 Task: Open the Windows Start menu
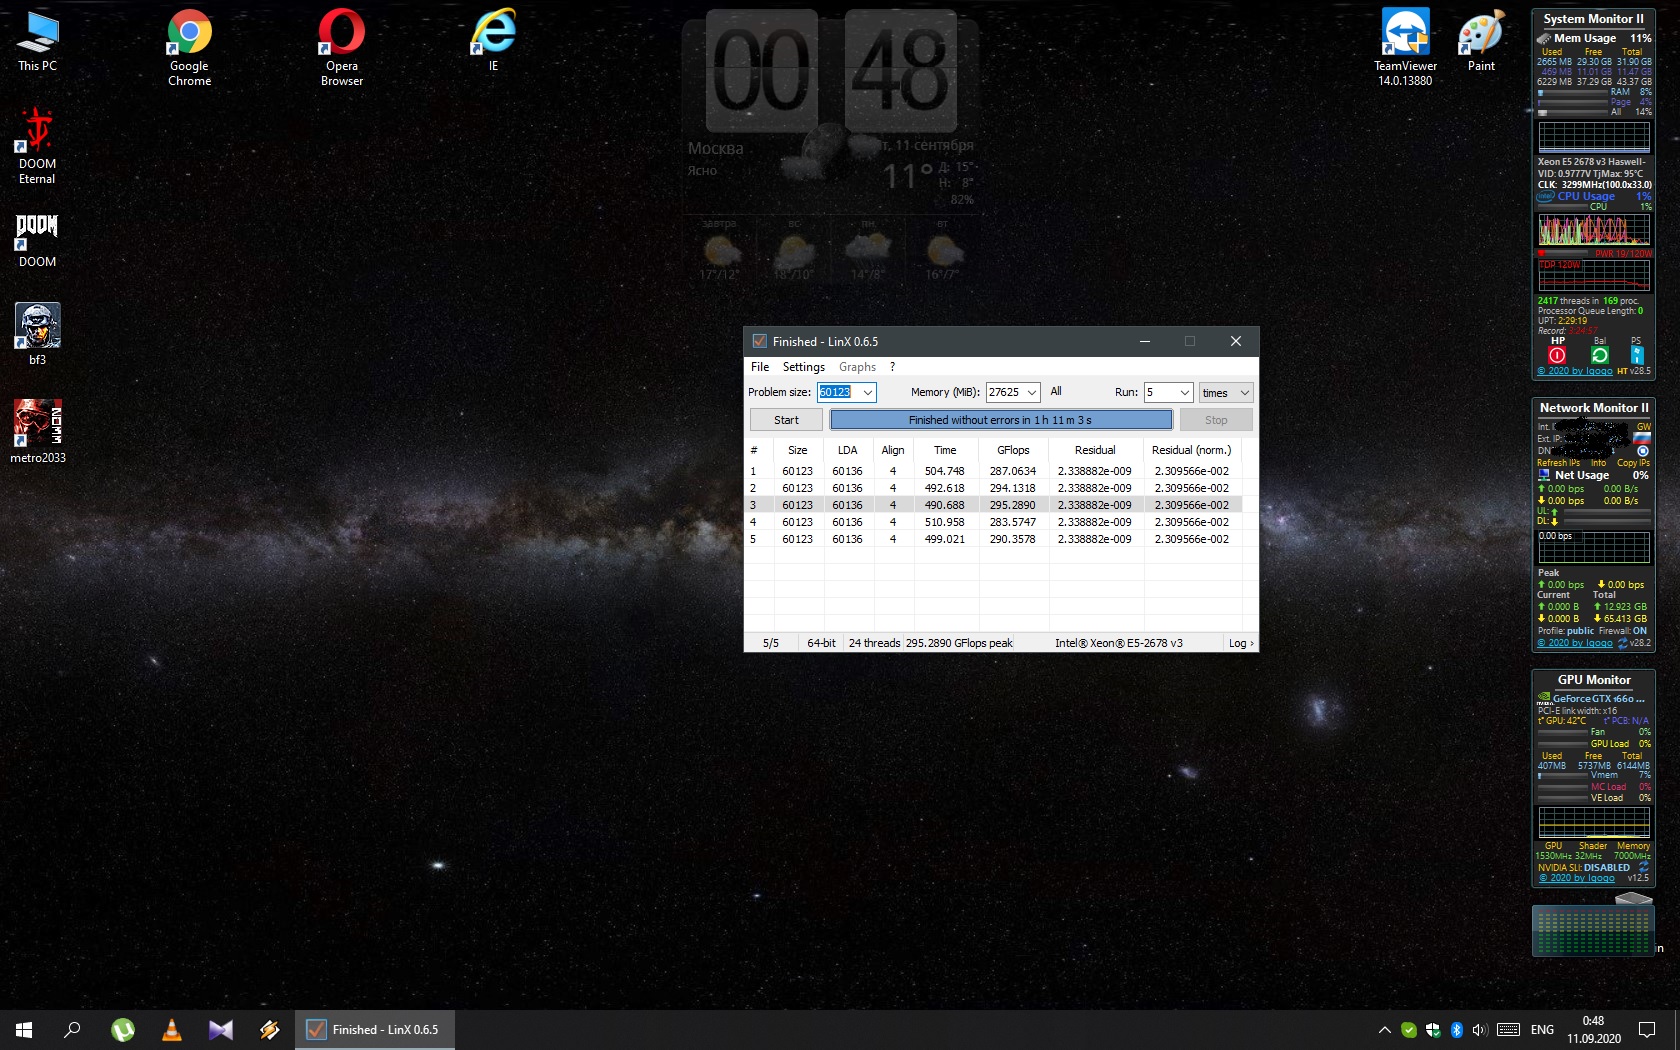tap(24, 1030)
